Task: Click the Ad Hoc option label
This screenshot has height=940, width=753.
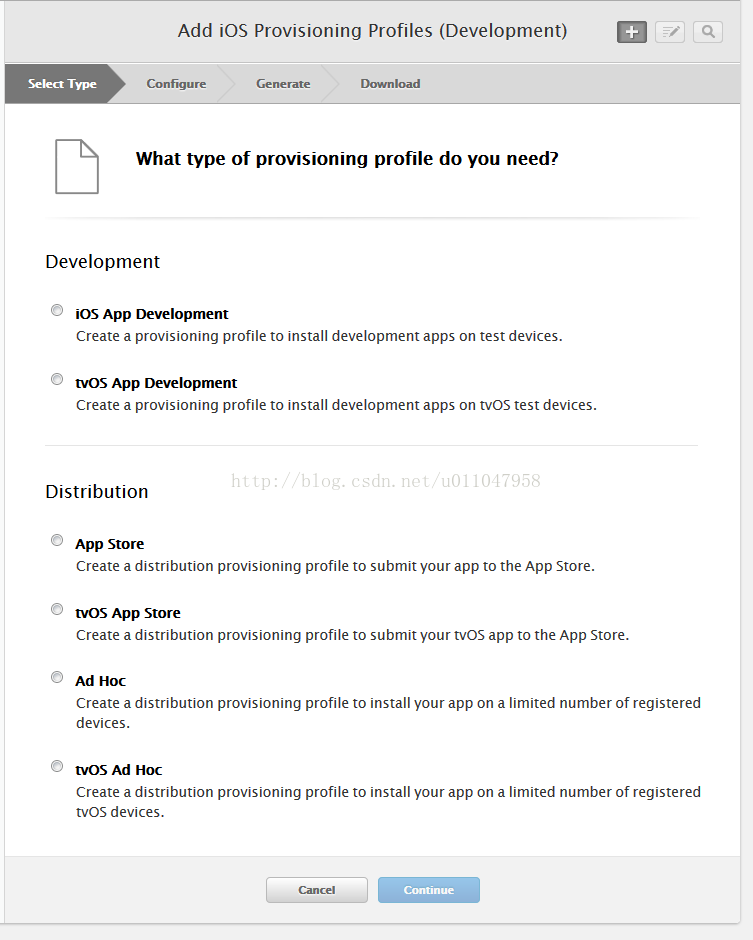Action: tap(101, 681)
